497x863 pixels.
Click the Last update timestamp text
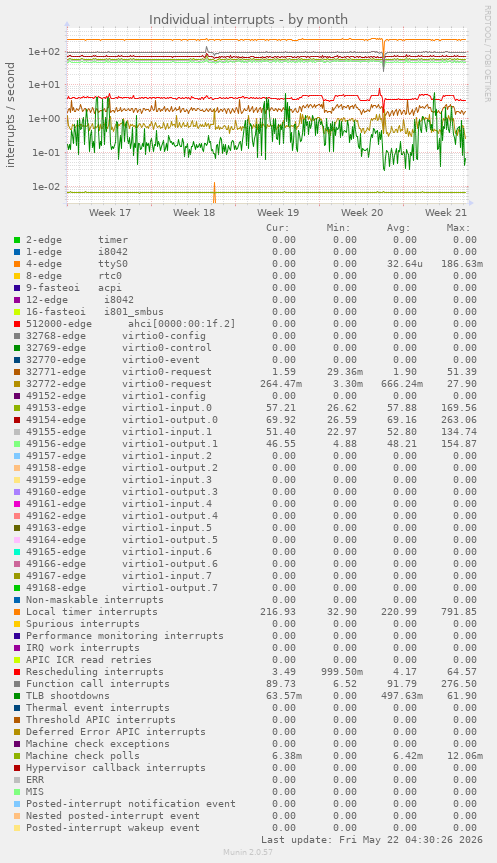click(x=372, y=840)
